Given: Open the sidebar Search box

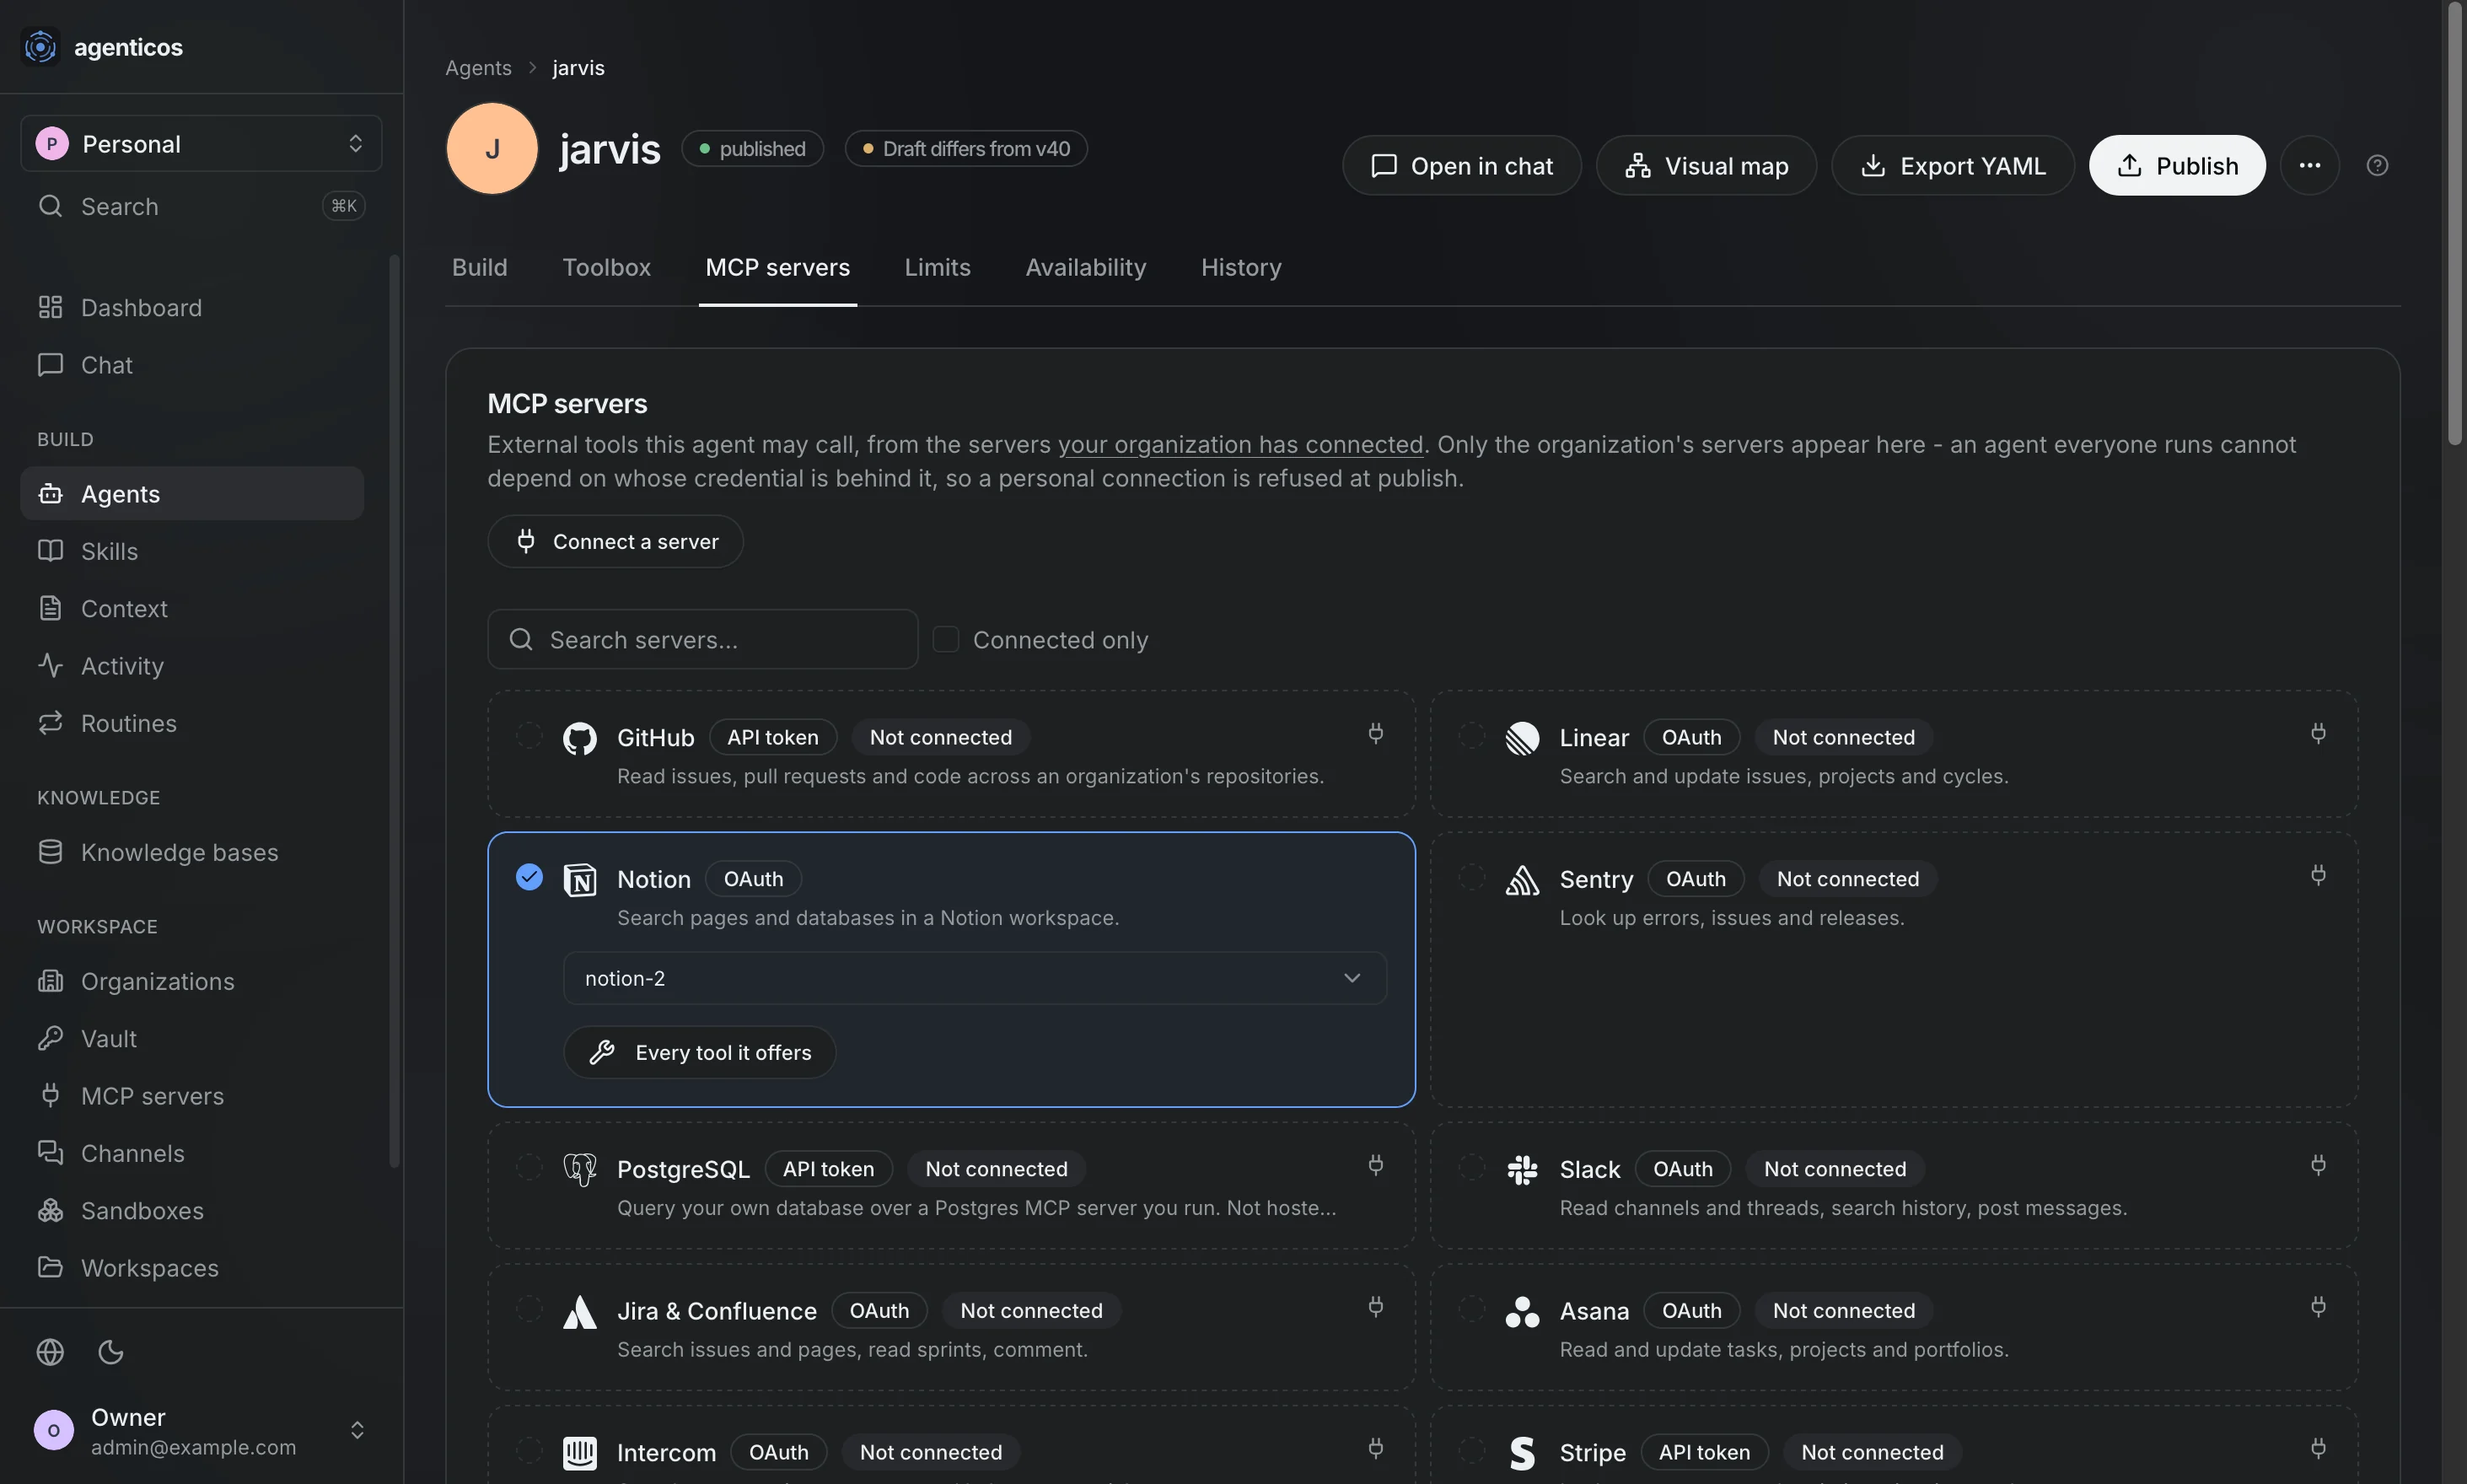Looking at the screenshot, I should point(201,206).
